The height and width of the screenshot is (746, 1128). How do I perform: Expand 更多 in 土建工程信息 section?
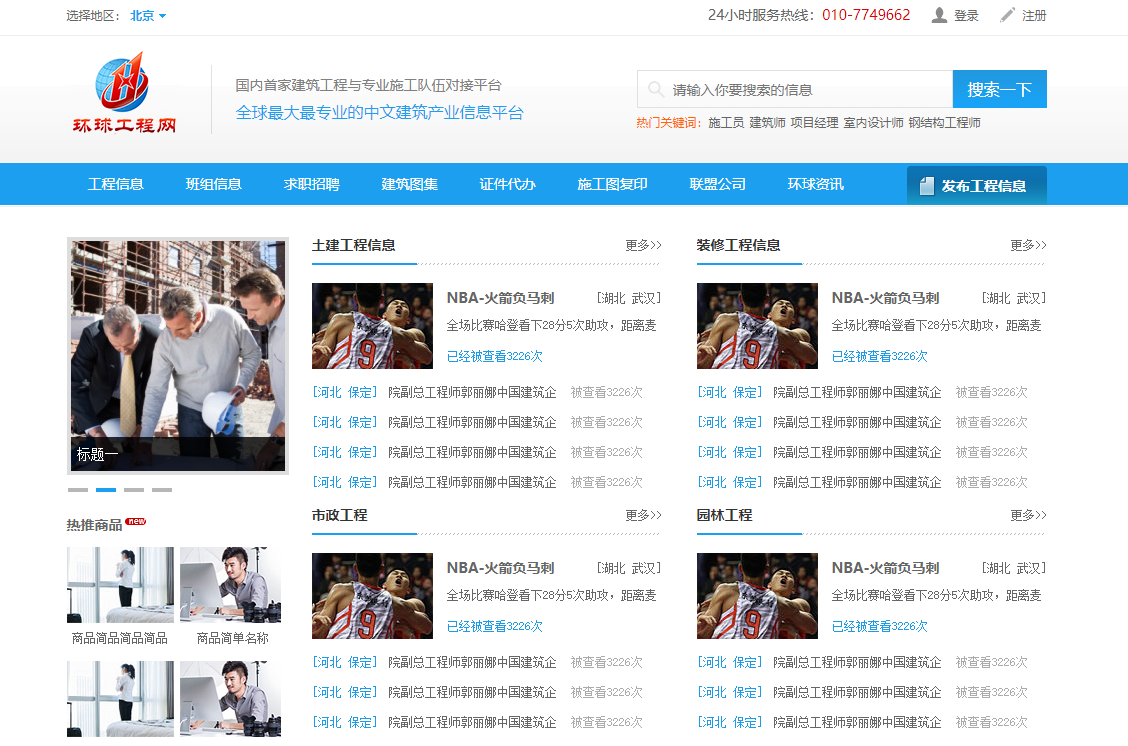pyautogui.click(x=643, y=245)
